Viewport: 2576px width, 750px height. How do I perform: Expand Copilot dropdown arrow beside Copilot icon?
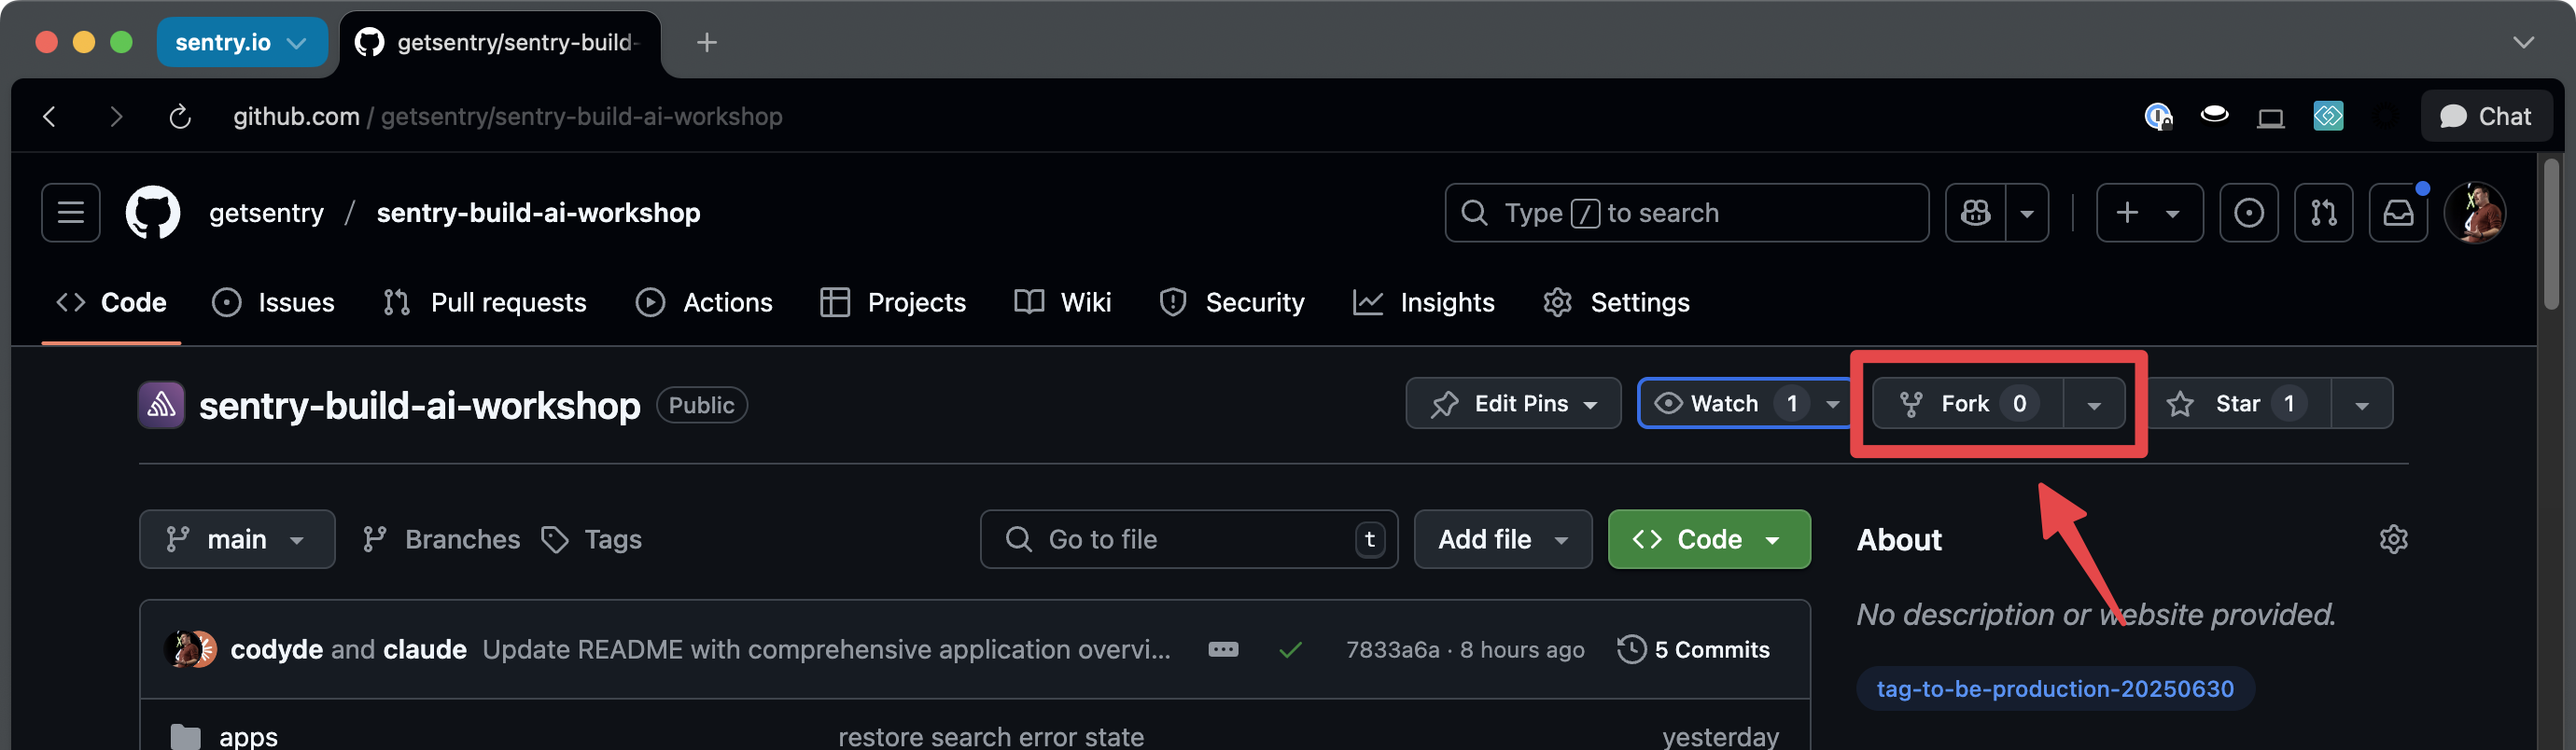[x=2027, y=213]
